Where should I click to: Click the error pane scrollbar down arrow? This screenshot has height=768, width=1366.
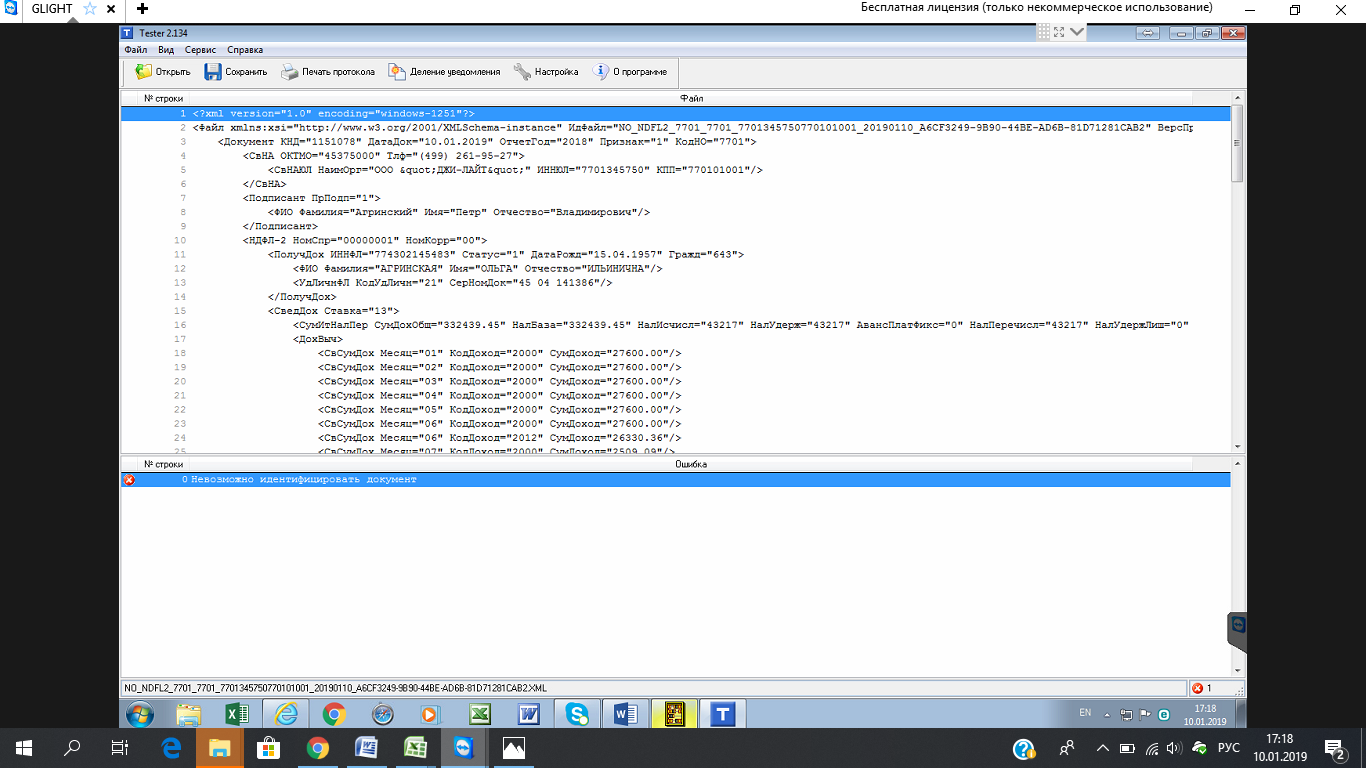click(x=1238, y=671)
